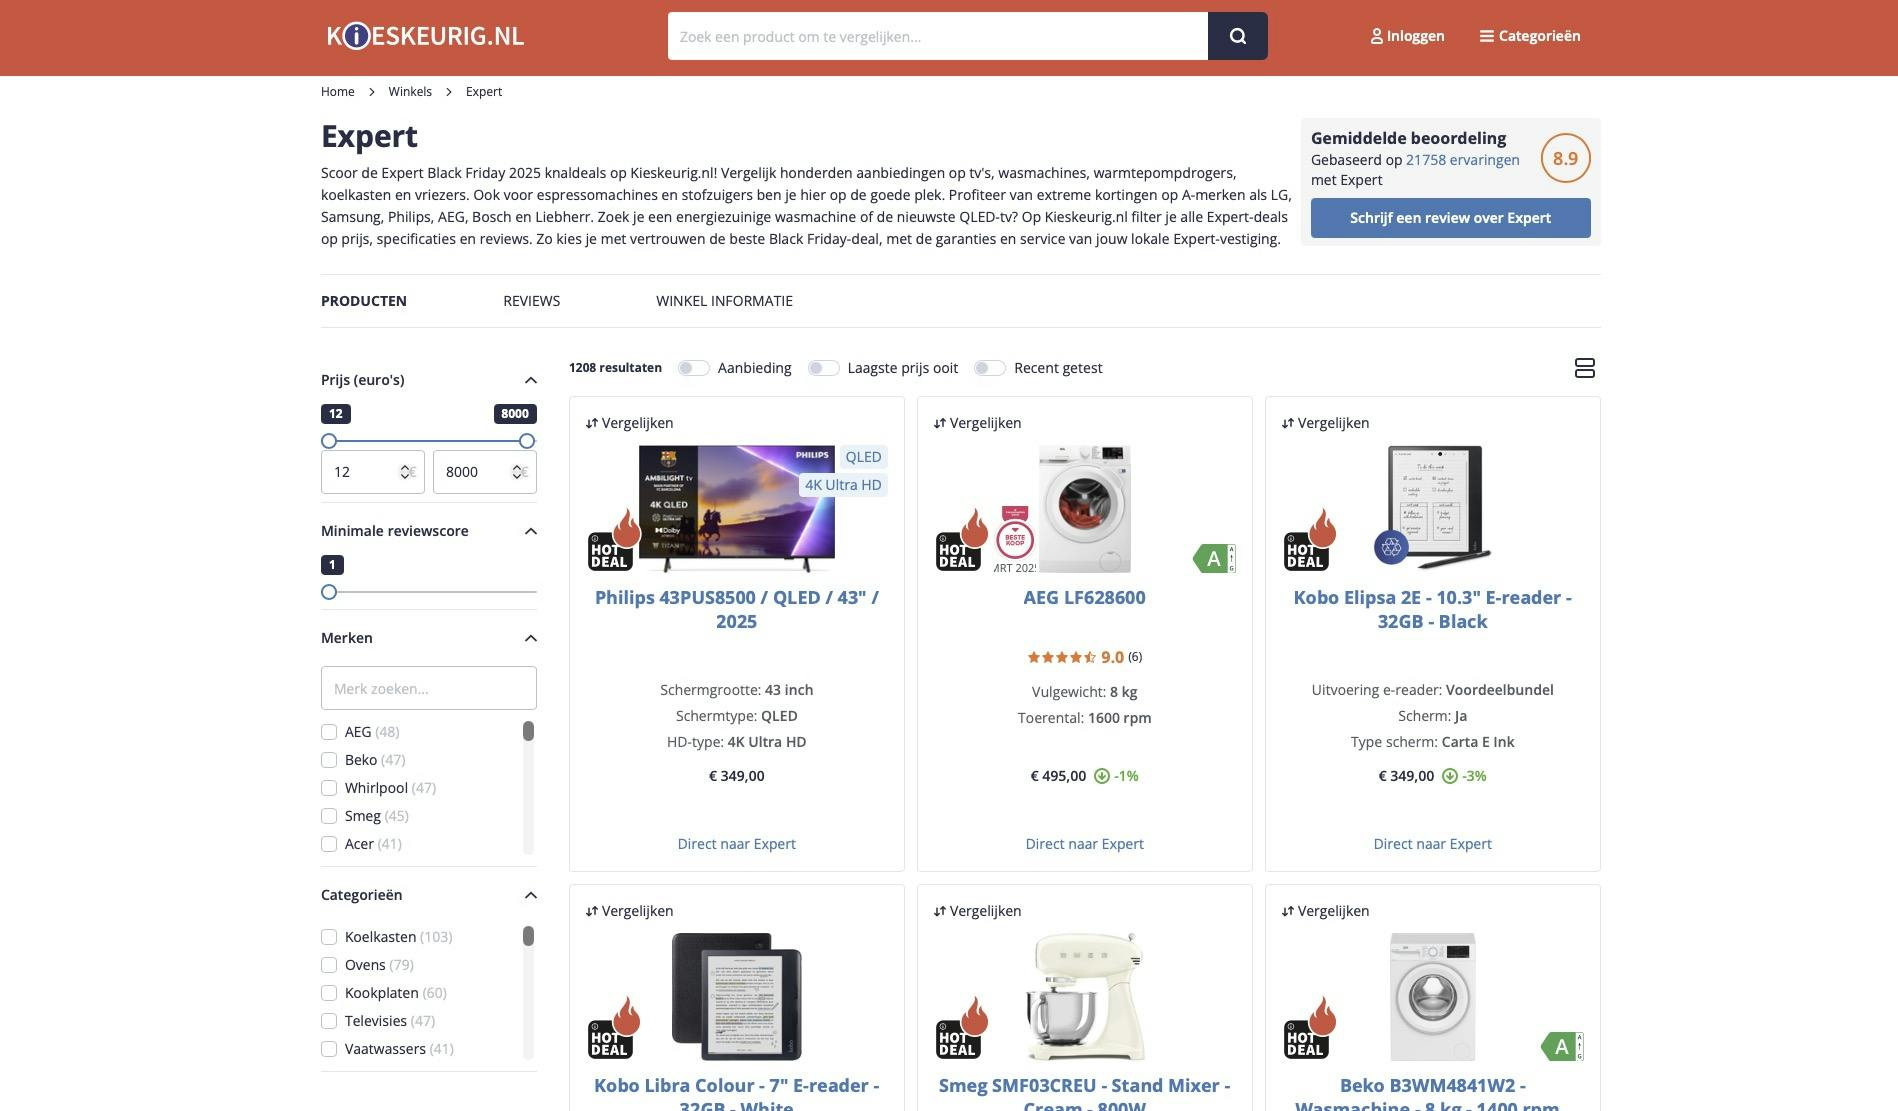Select the Winkel informatie tab
The width and height of the screenshot is (1898, 1111).
724,301
